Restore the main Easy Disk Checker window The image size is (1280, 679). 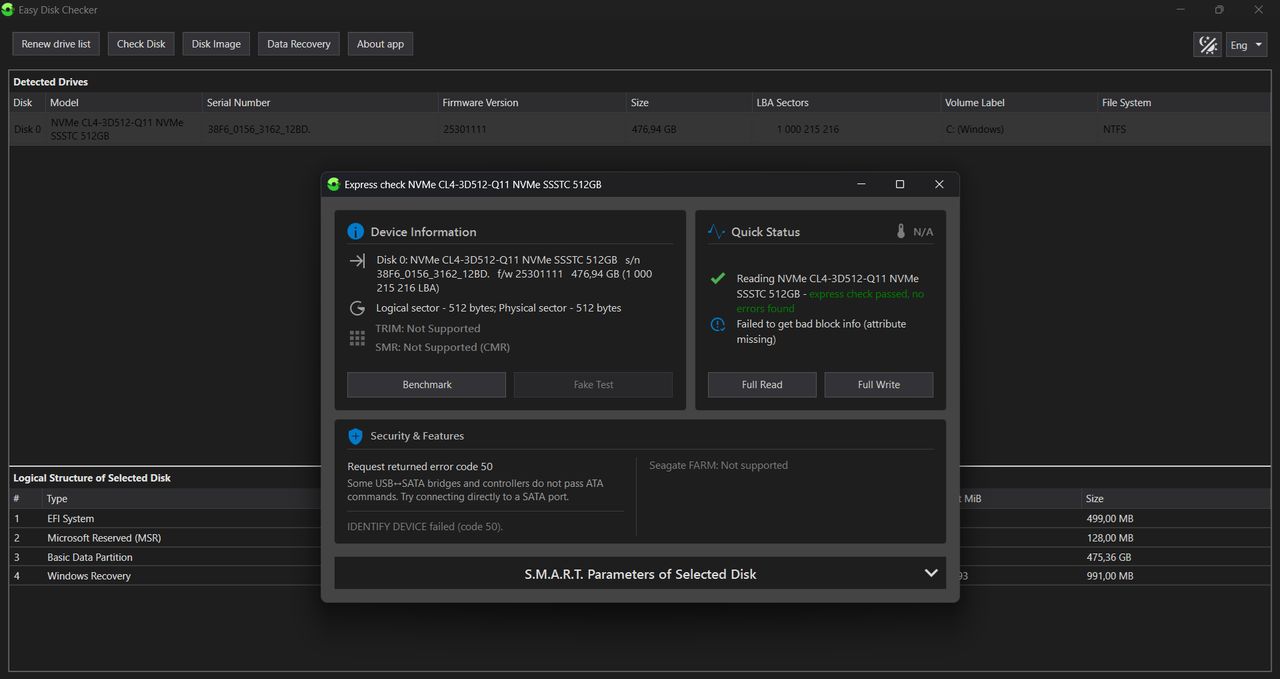[1219, 10]
